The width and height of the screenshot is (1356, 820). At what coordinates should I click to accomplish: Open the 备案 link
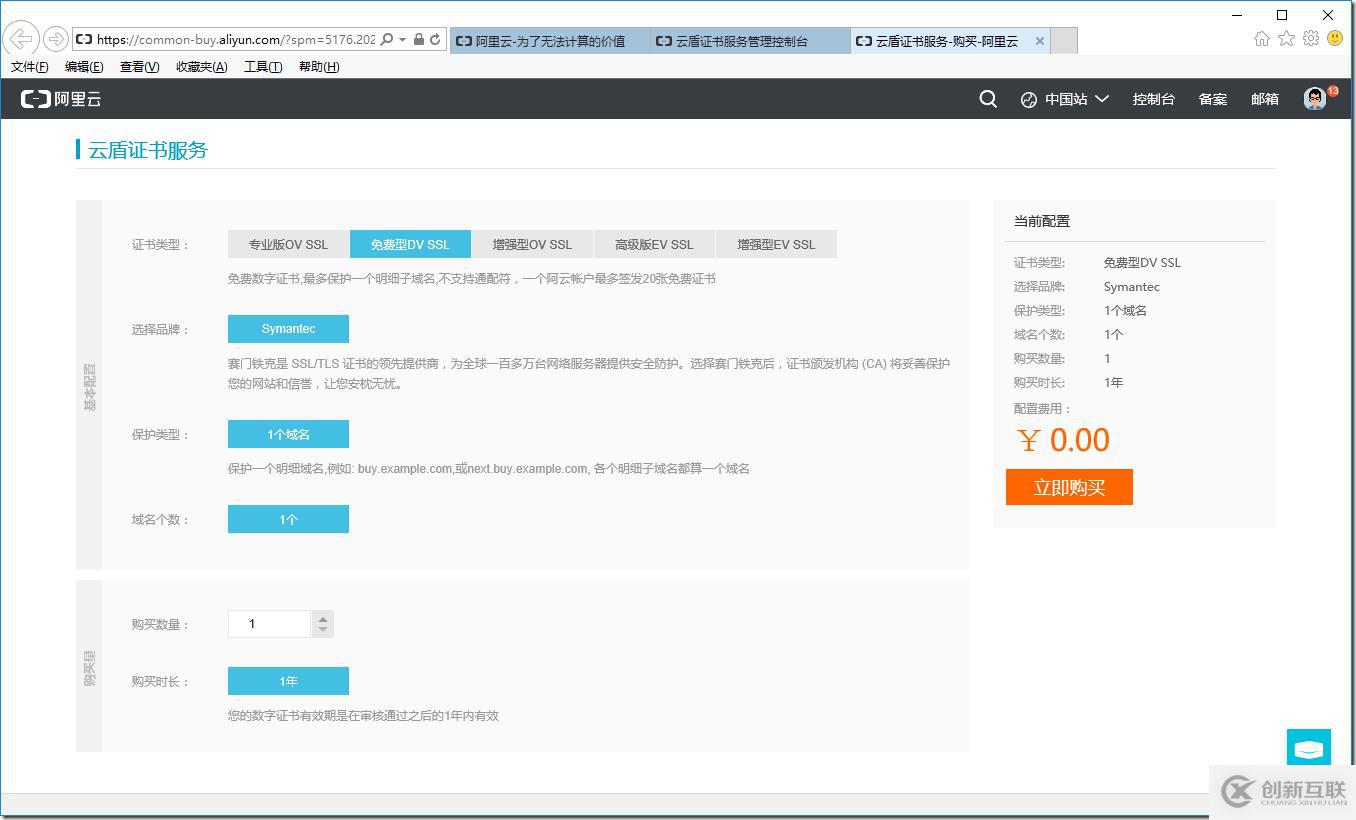pyautogui.click(x=1212, y=99)
